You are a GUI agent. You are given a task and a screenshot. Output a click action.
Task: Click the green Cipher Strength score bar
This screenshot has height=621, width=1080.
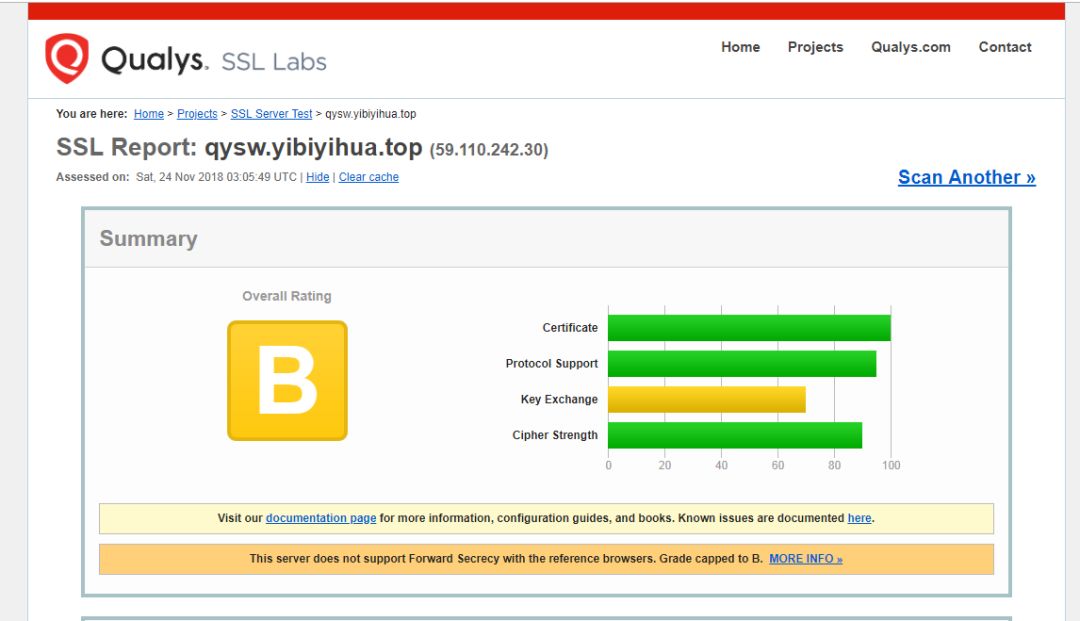pyautogui.click(x=735, y=435)
